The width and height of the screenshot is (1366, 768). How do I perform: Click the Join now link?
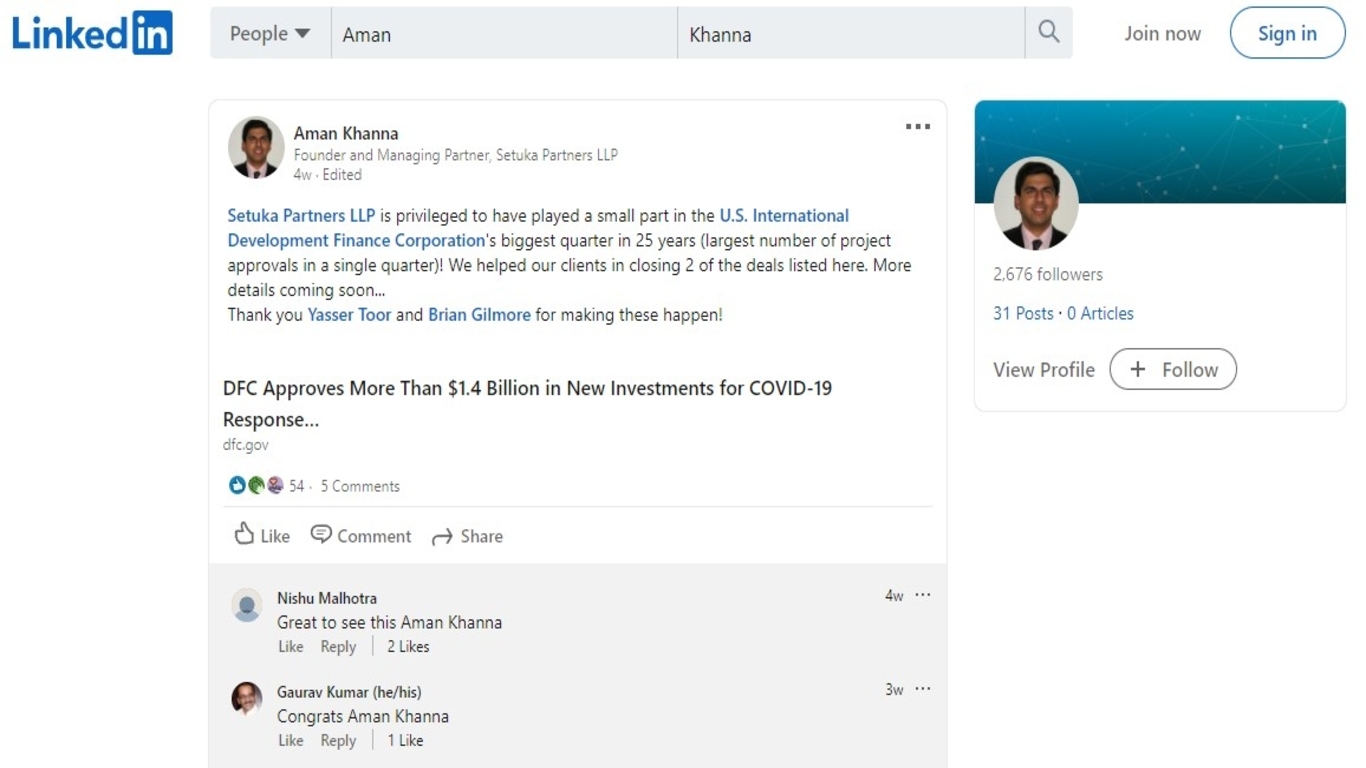click(x=1162, y=33)
